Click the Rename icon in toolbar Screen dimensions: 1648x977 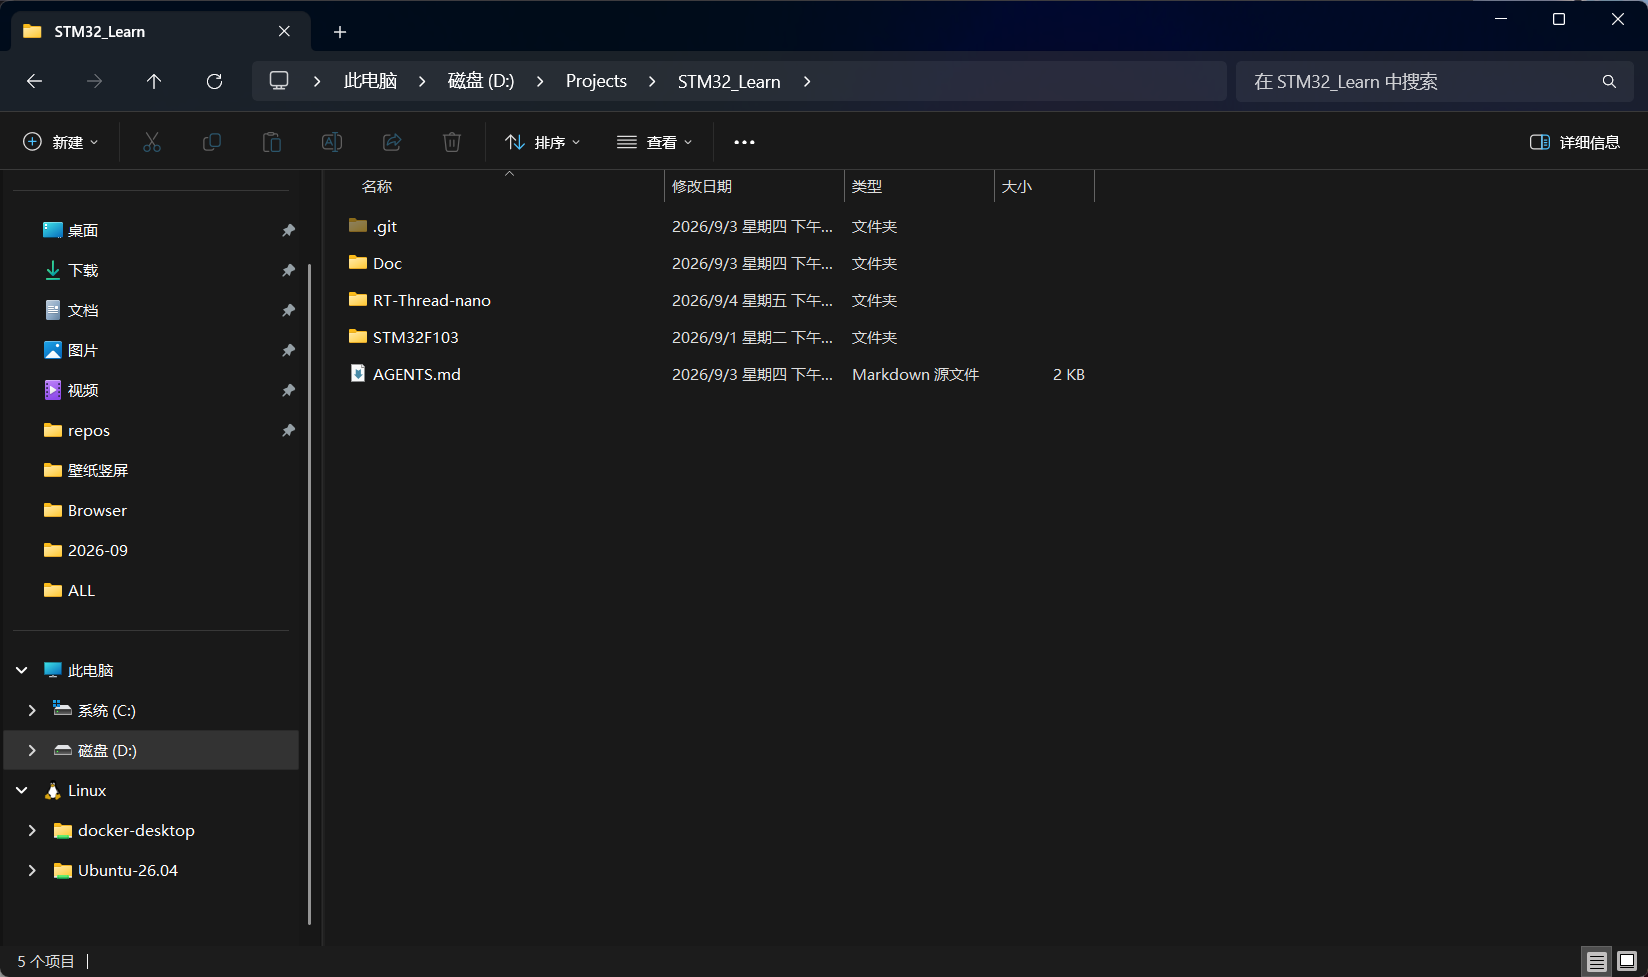click(332, 142)
